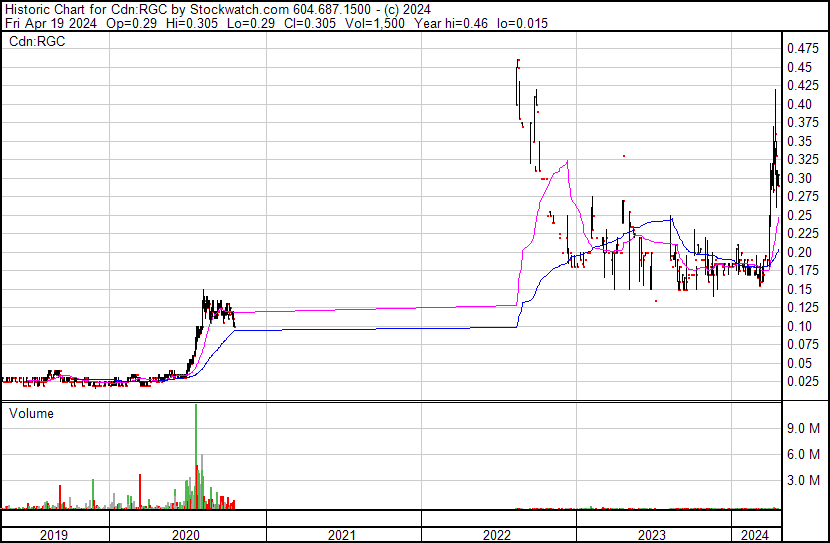This screenshot has height=543, width=830.
Task: Click the tallest green volume bar in 2020
Action: [196, 456]
